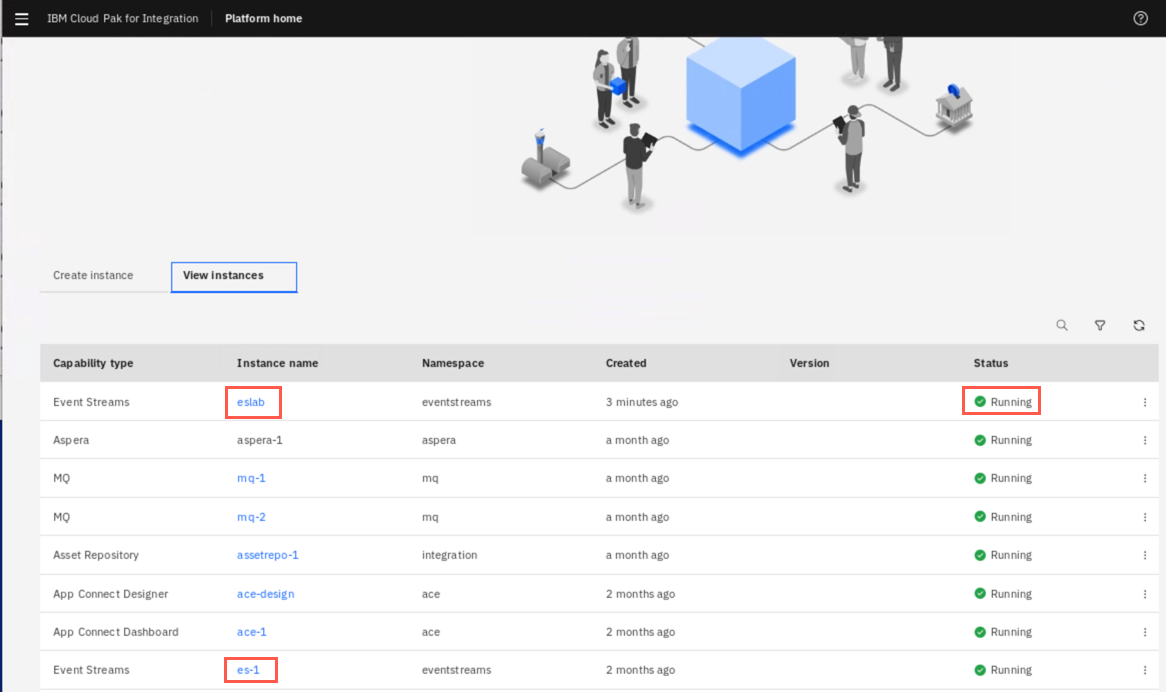Image resolution: width=1166 pixels, height=692 pixels.
Task: Open the mq-2 instance link
Action: click(x=251, y=517)
